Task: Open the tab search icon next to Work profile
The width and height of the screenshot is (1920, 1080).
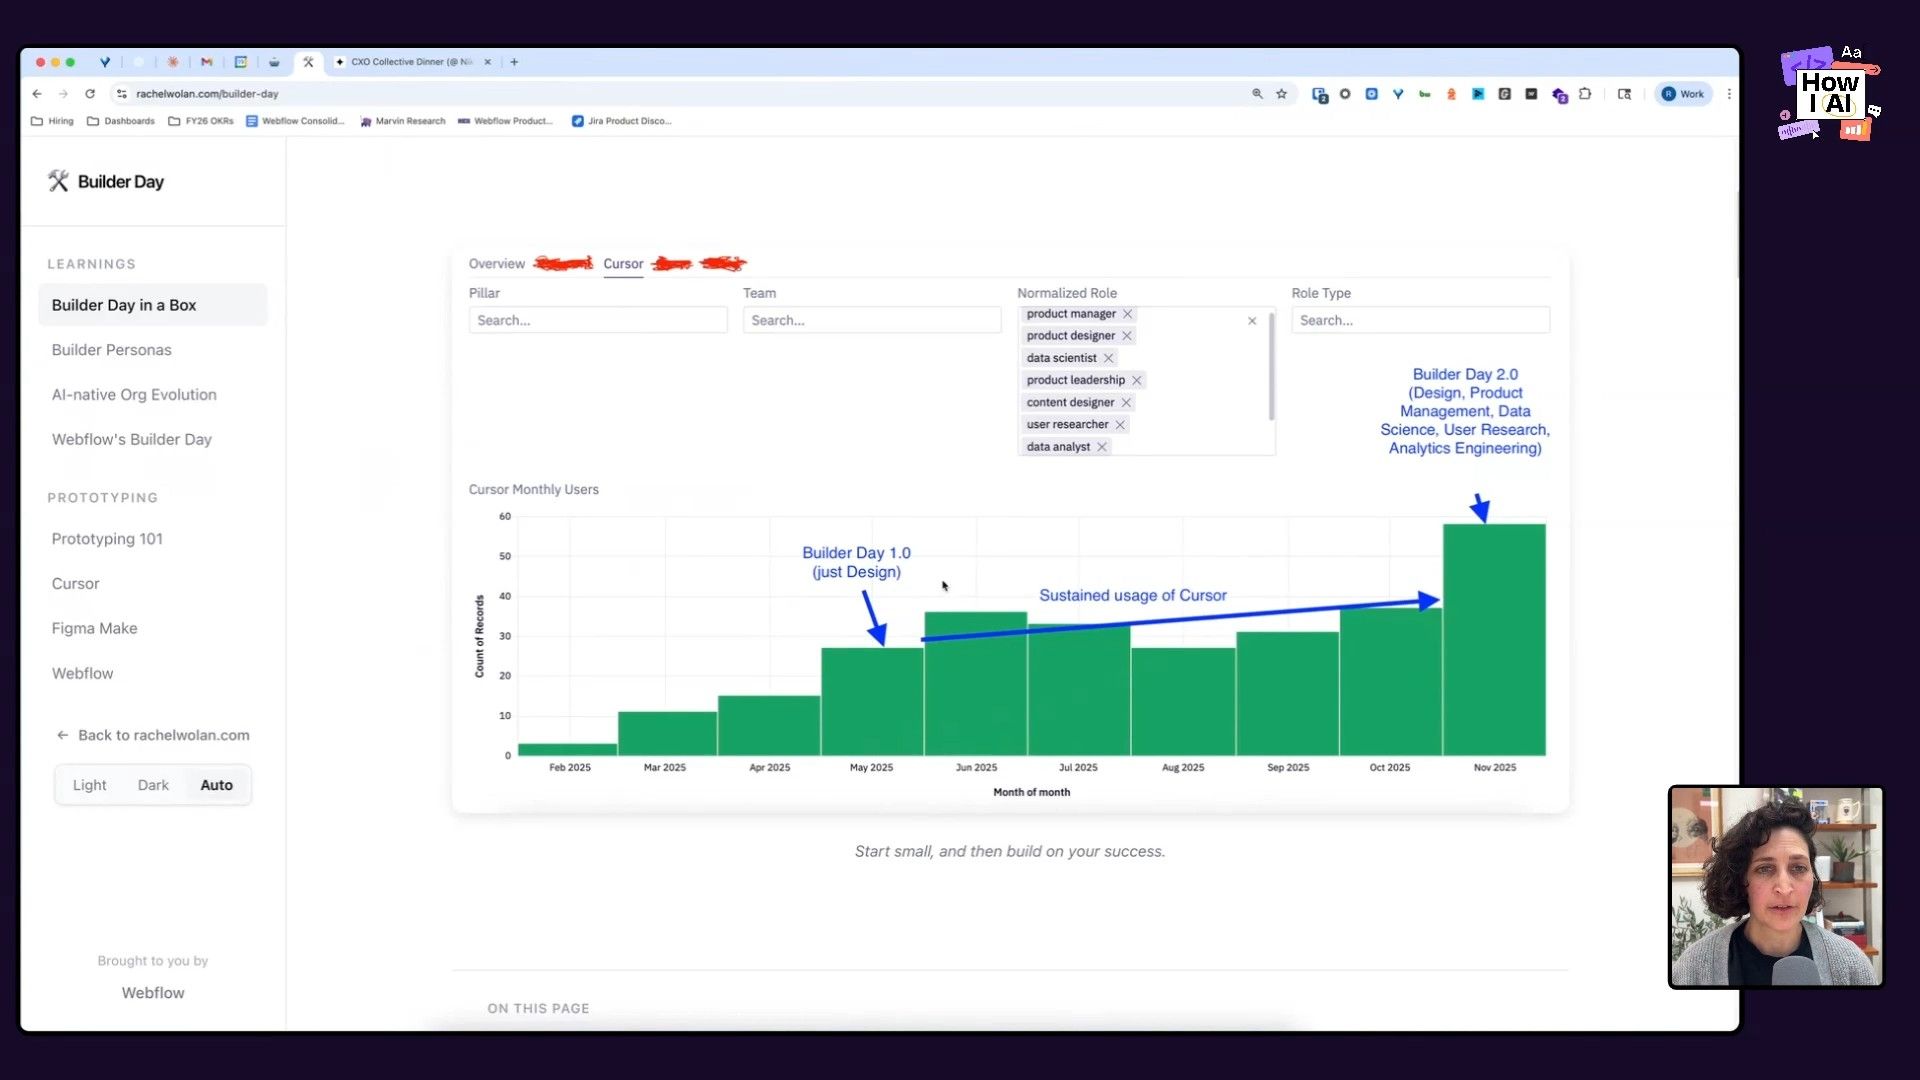Action: [1624, 94]
